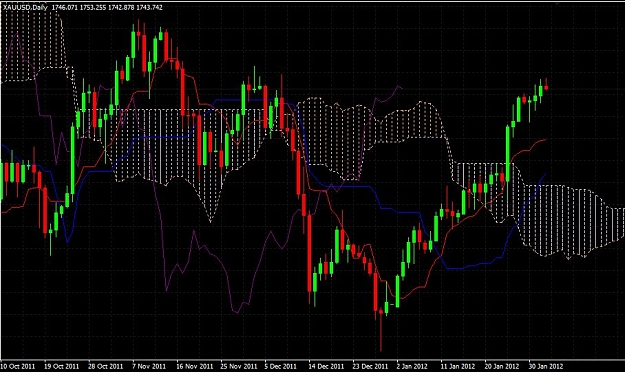
Task: Click the '19 Oct 2011' date label
Action: 61,366
